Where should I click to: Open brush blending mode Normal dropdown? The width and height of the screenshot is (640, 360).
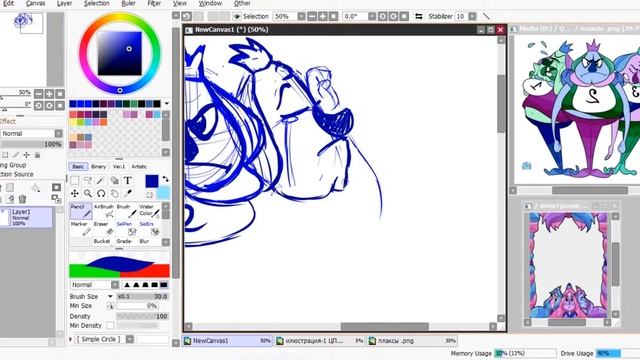coord(115,284)
